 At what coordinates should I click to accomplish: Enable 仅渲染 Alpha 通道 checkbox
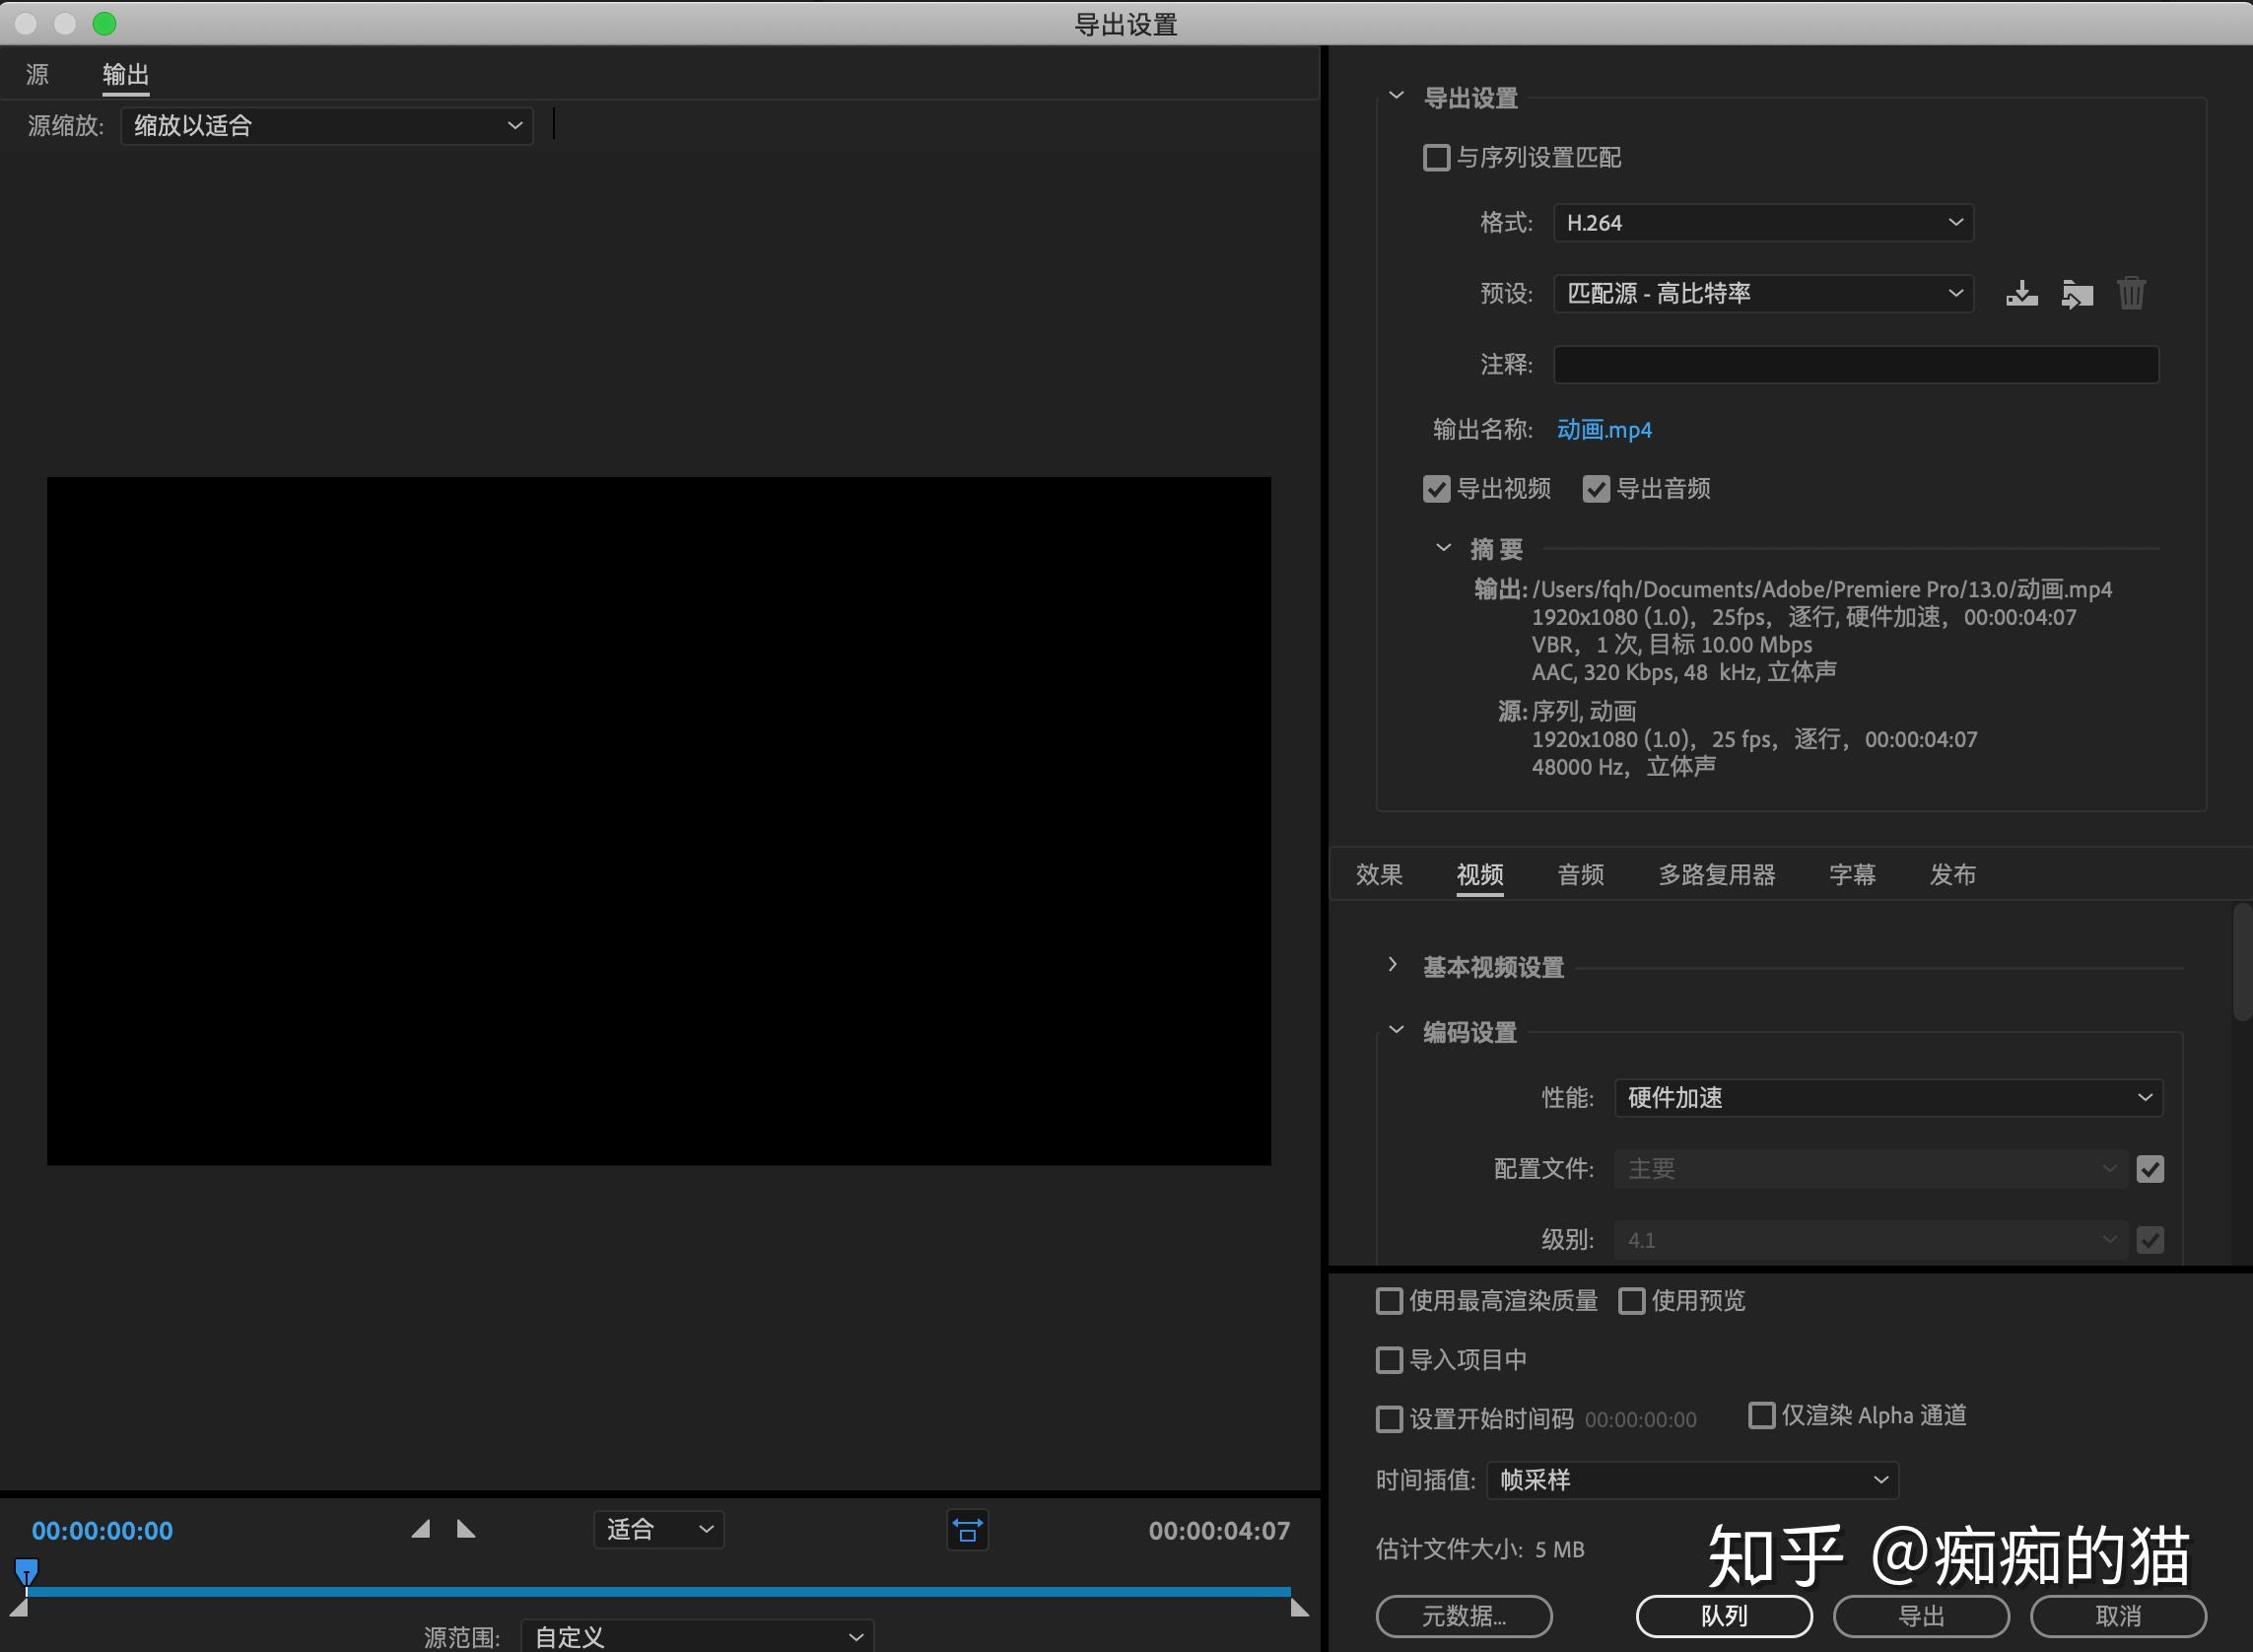coord(1761,1415)
